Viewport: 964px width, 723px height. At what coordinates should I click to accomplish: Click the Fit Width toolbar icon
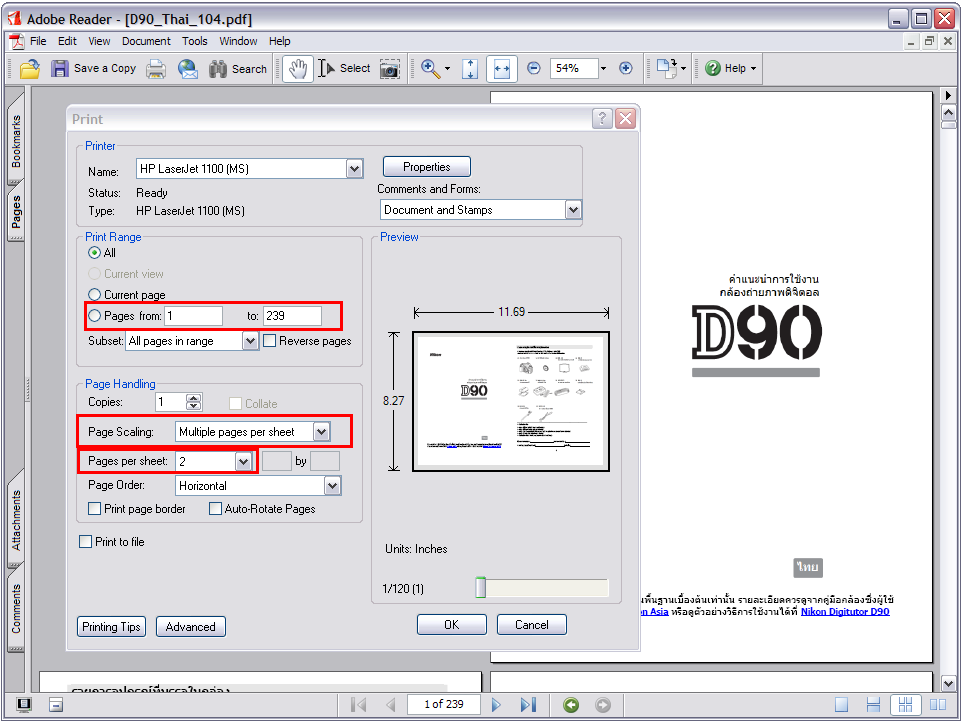click(x=502, y=69)
